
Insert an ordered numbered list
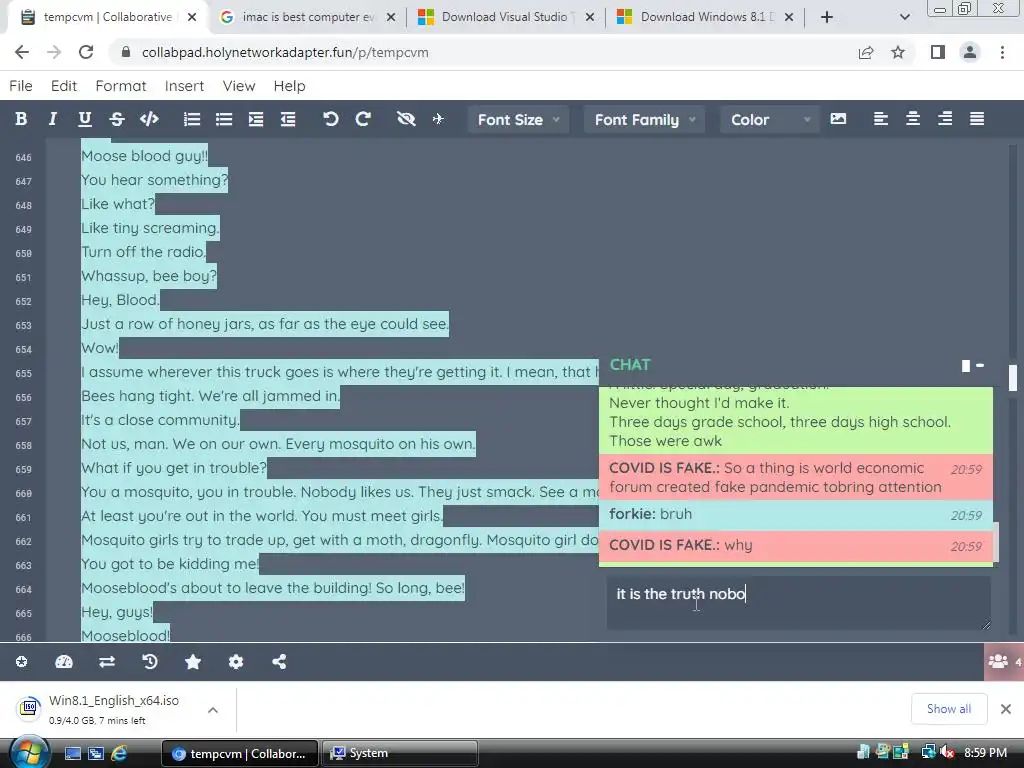[192, 119]
